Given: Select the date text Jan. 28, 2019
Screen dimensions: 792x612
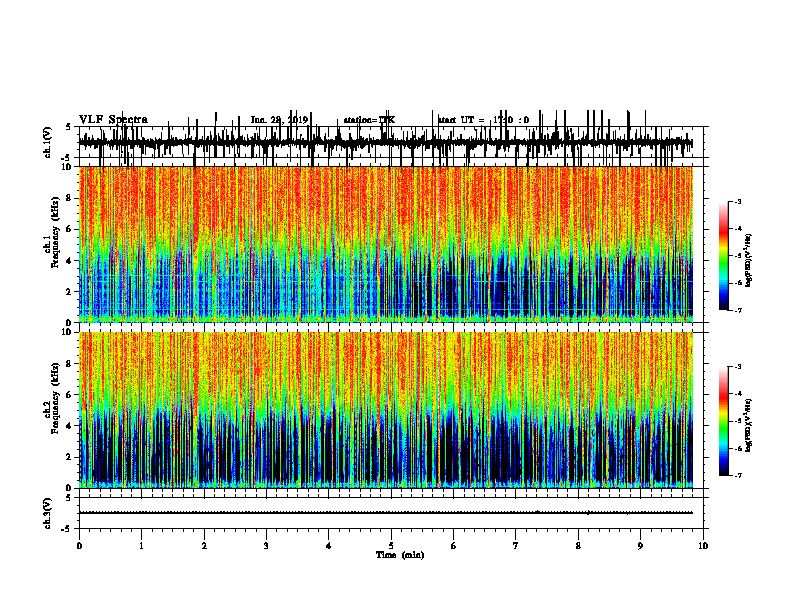Looking at the screenshot, I should pos(279,120).
